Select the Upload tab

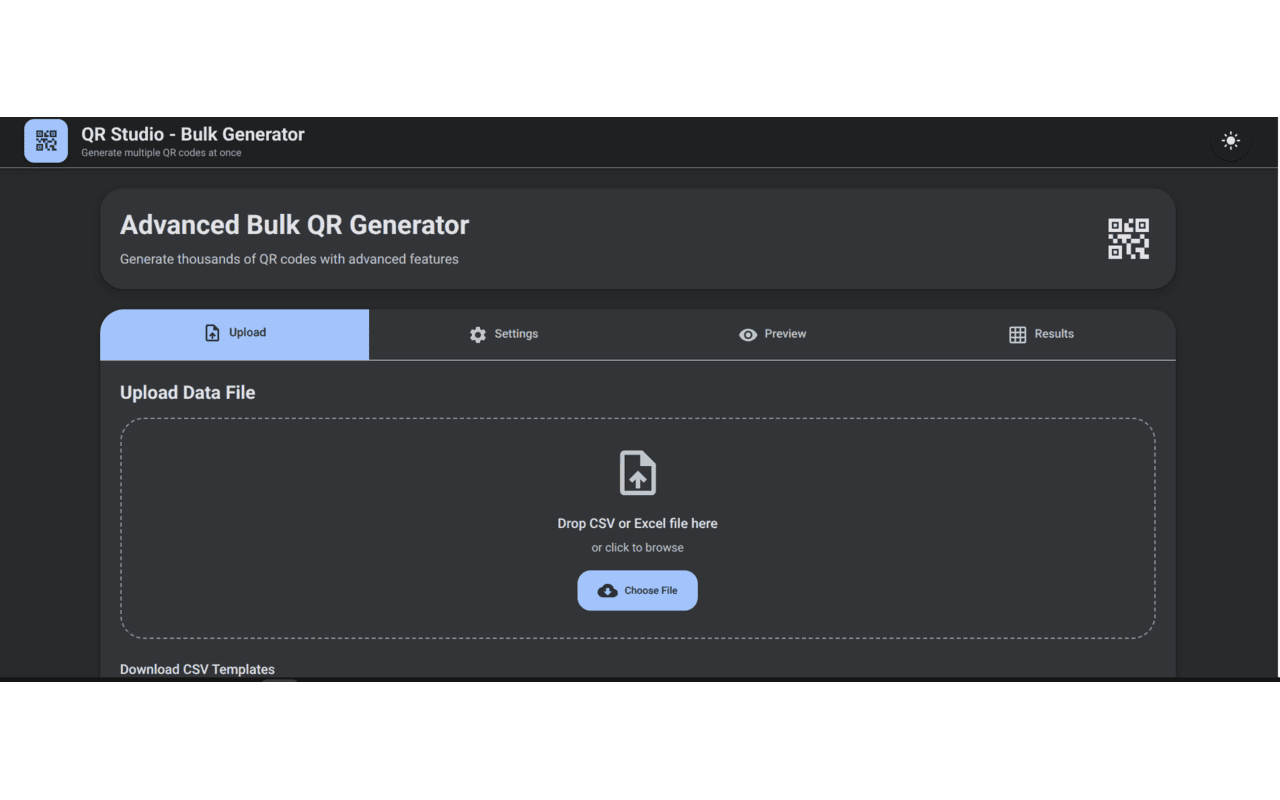coord(234,332)
